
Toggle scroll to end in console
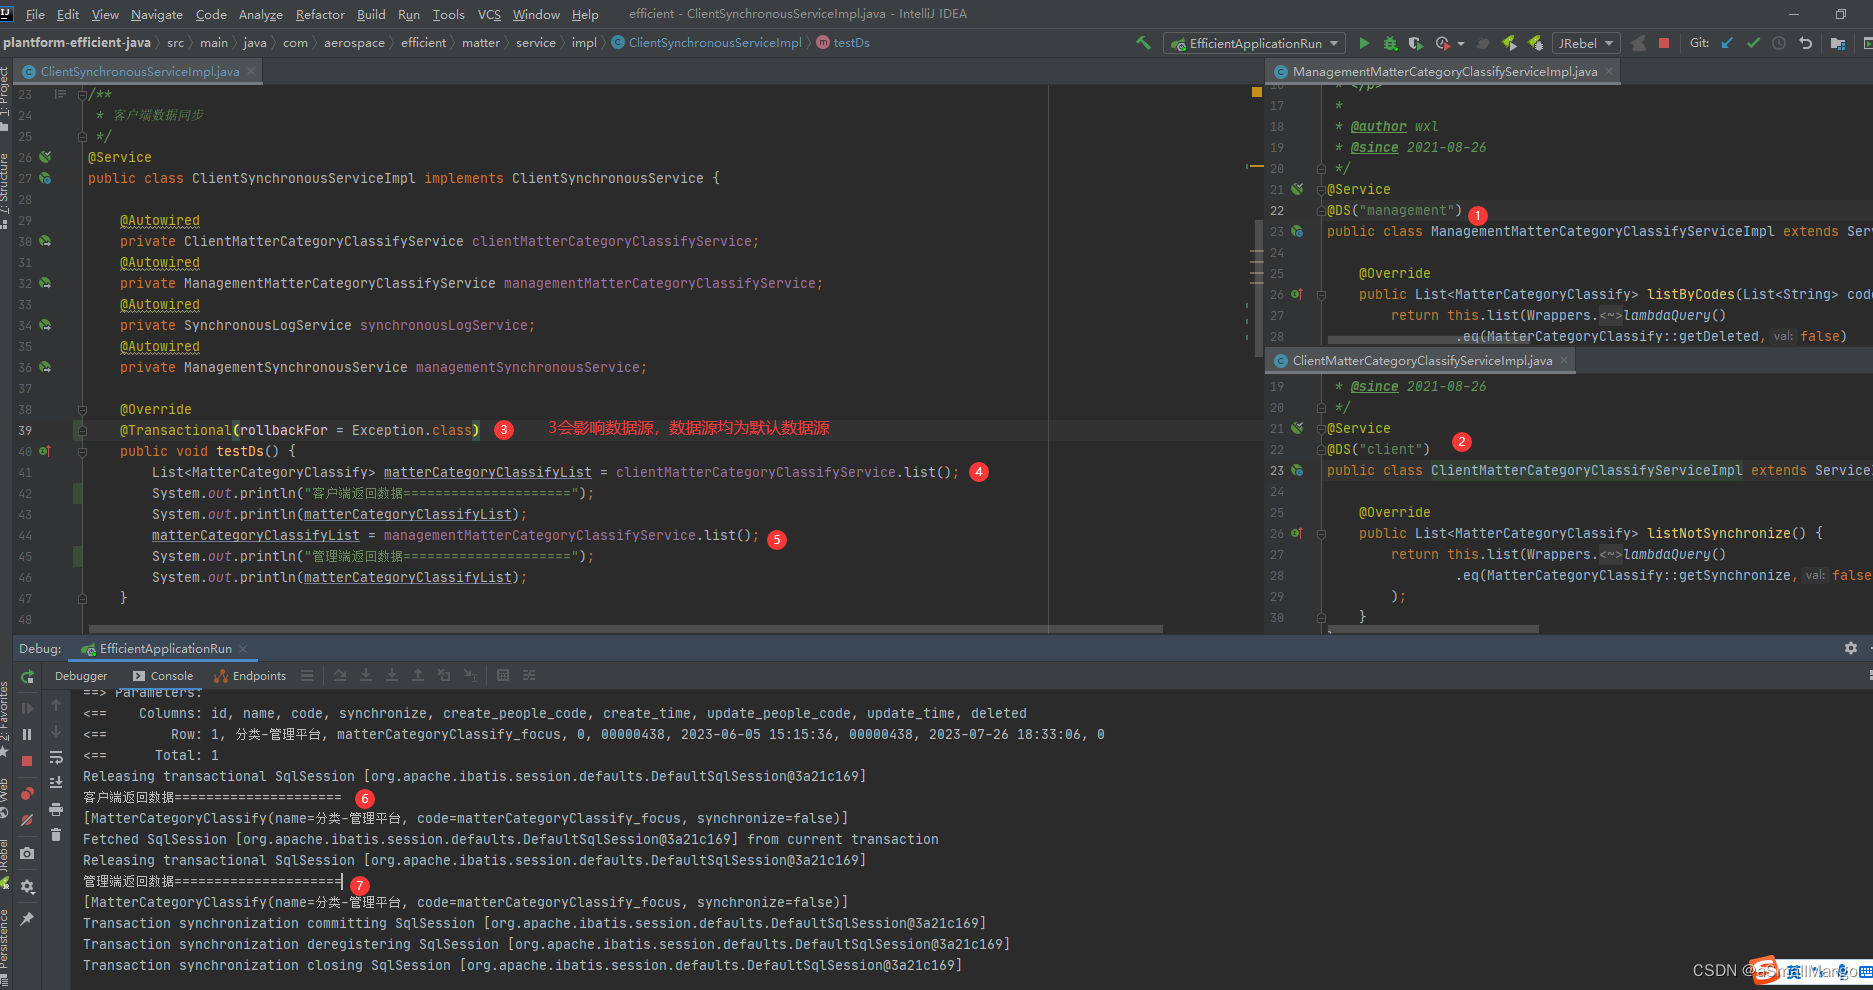[56, 783]
